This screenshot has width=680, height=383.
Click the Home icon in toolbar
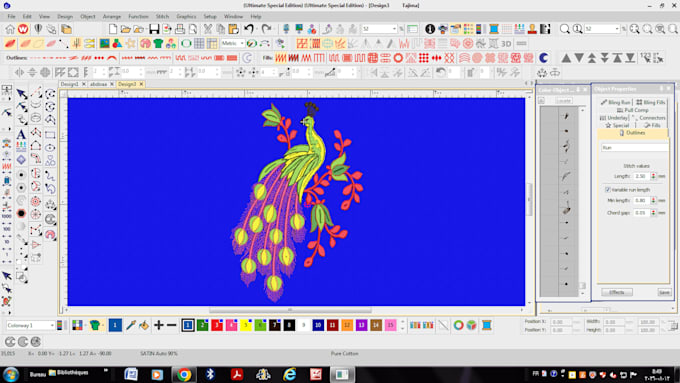(10, 29)
